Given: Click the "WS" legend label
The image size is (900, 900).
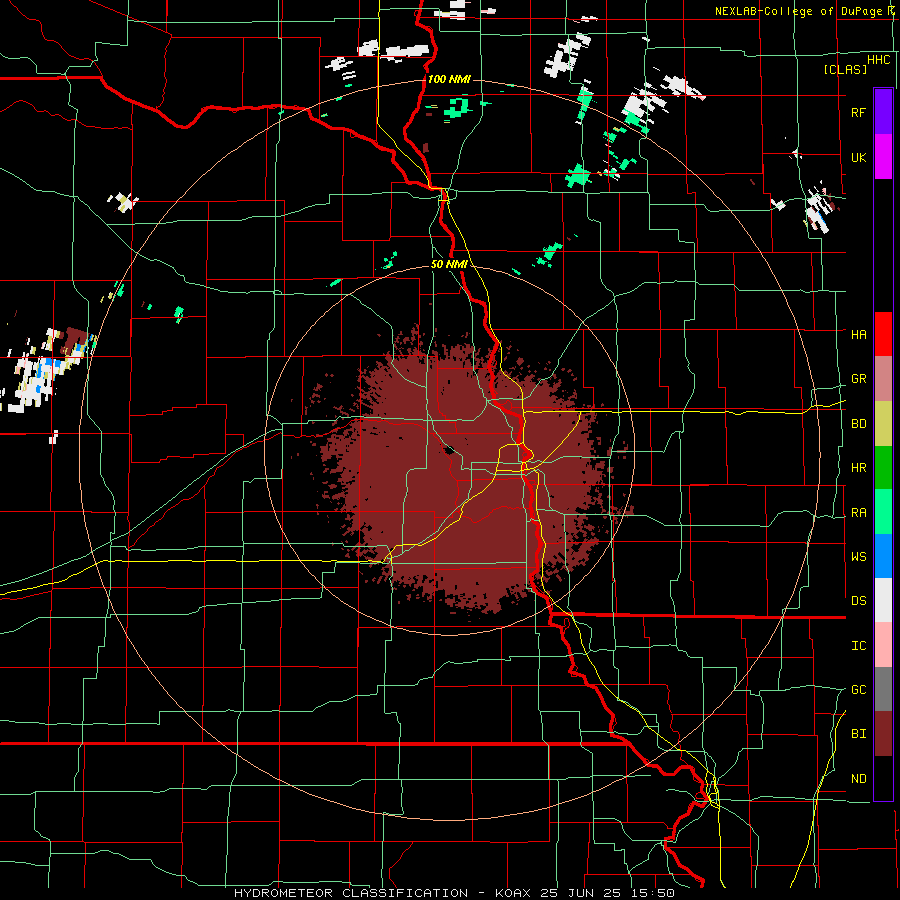Looking at the screenshot, I should click(x=858, y=557).
